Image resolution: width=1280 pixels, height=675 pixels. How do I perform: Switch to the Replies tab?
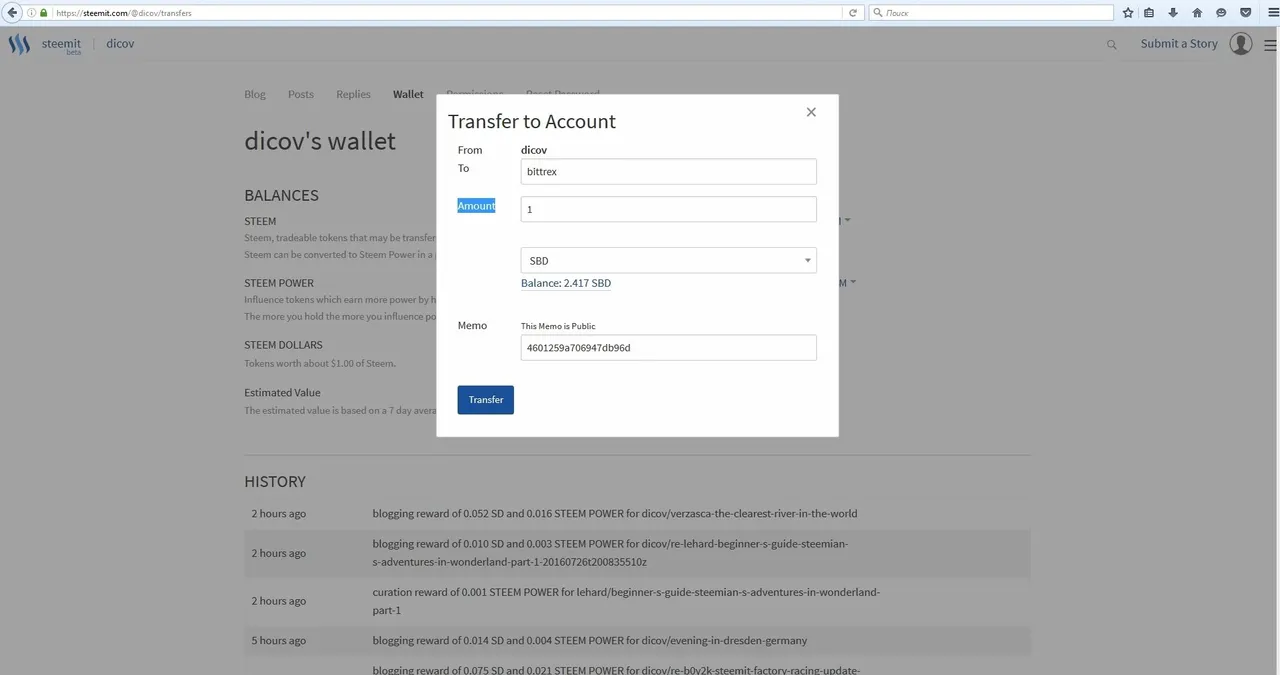[x=353, y=94]
